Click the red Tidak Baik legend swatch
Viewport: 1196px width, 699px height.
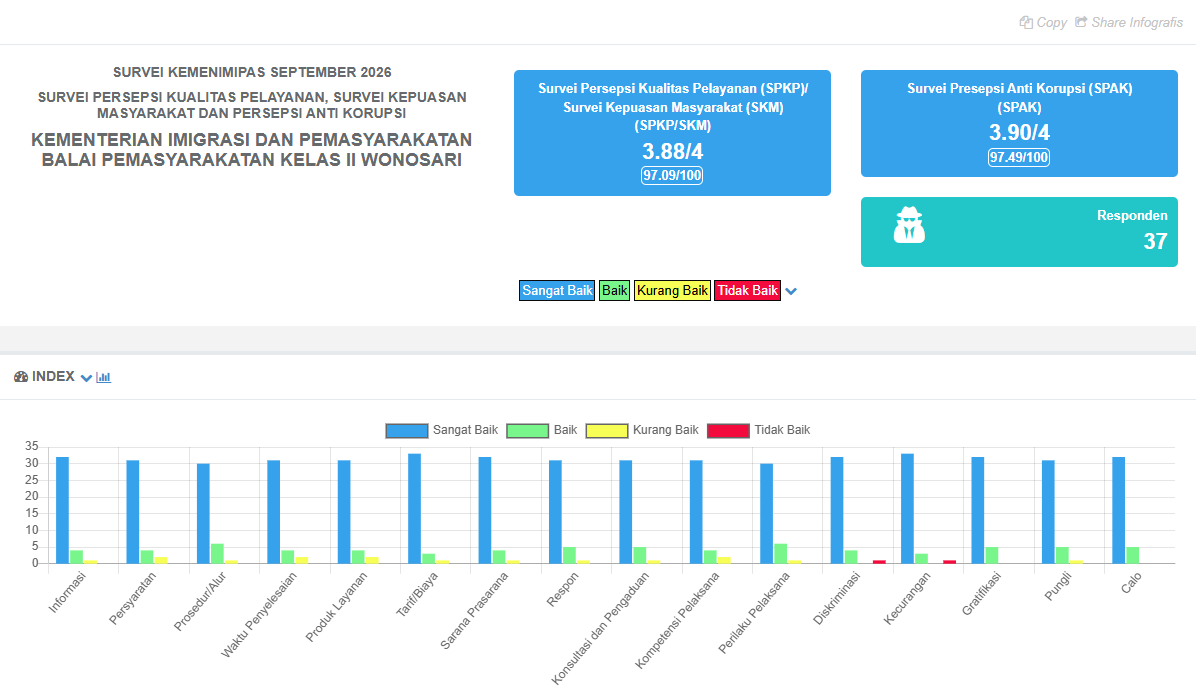pos(728,430)
